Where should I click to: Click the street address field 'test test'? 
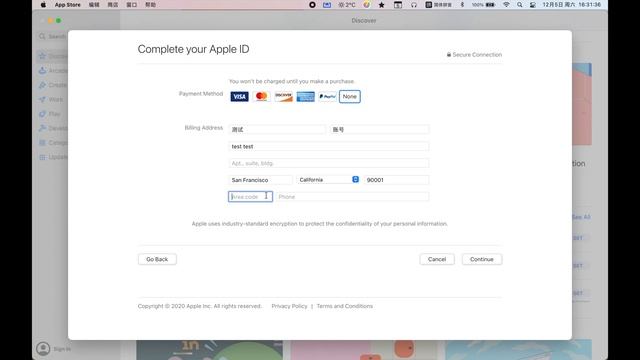[329, 146]
